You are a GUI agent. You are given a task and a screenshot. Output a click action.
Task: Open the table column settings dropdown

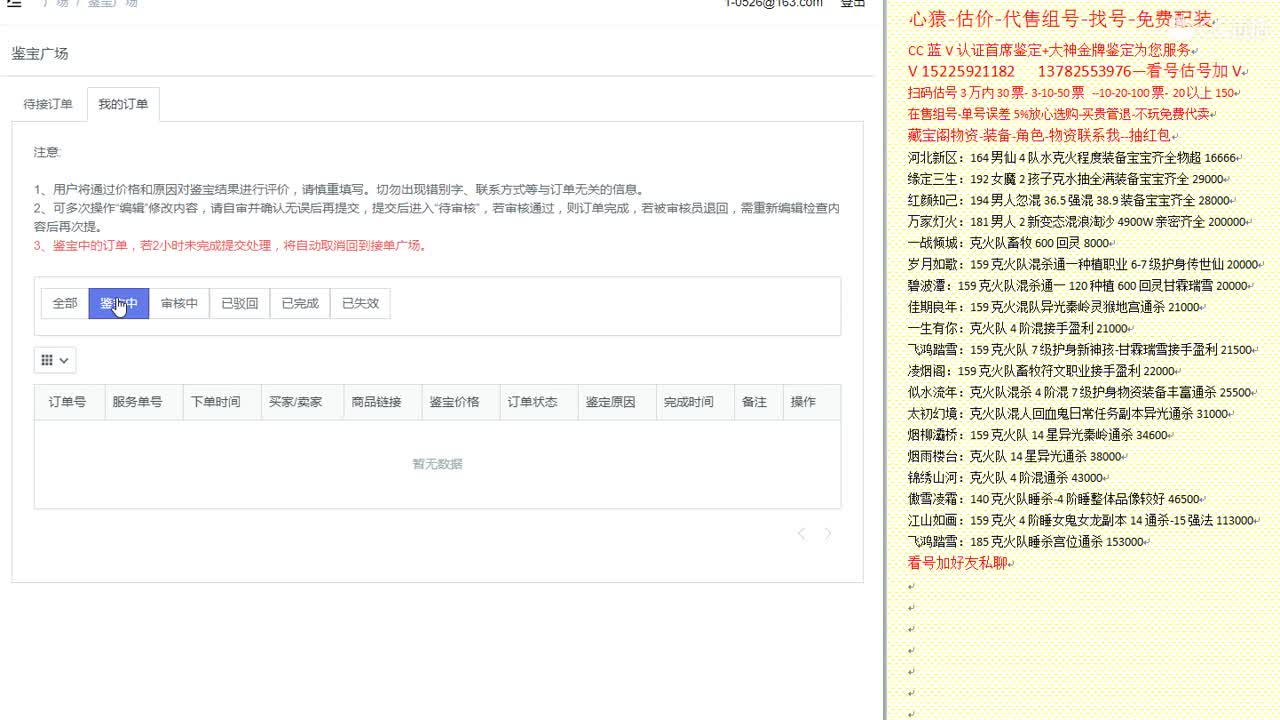(x=55, y=360)
